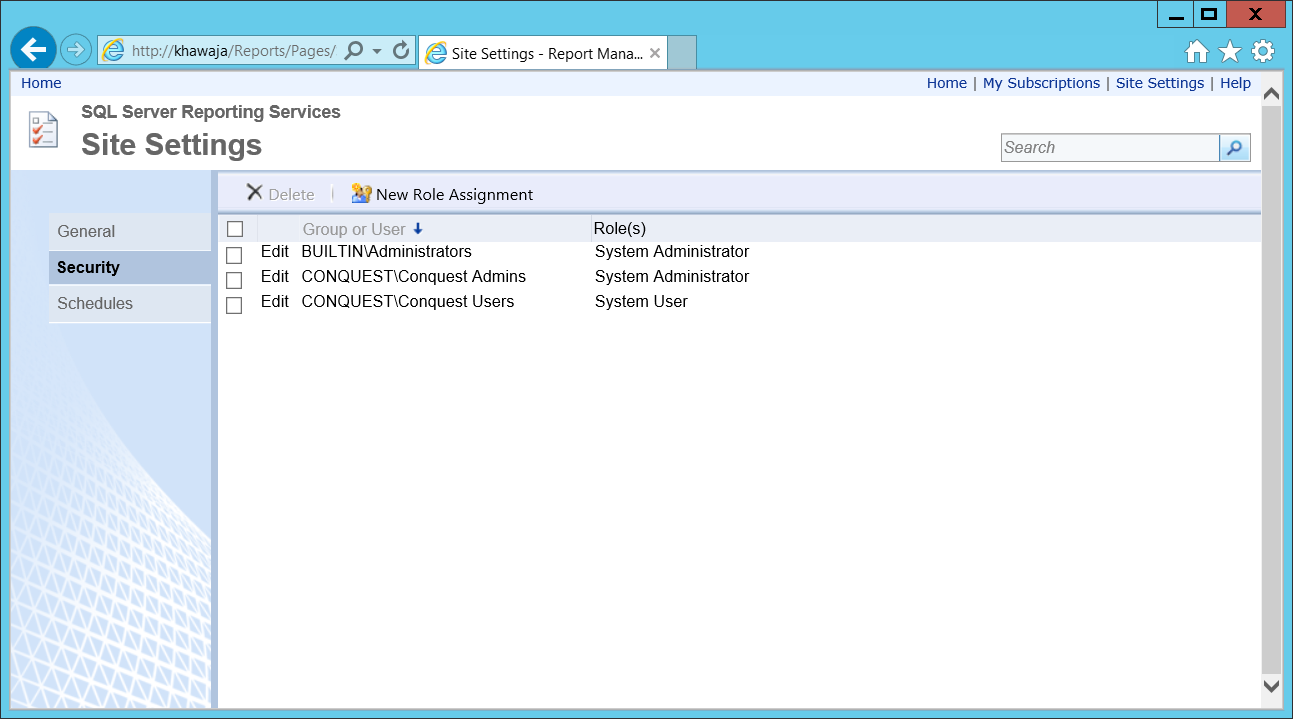
Task: Edit the BUILTIN\Administrators role assignment
Action: click(x=275, y=252)
